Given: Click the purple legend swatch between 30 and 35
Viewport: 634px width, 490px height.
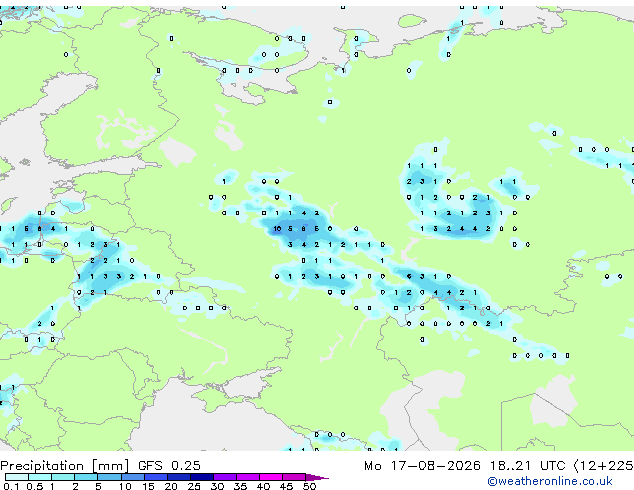Looking at the screenshot, I should coord(225,477).
